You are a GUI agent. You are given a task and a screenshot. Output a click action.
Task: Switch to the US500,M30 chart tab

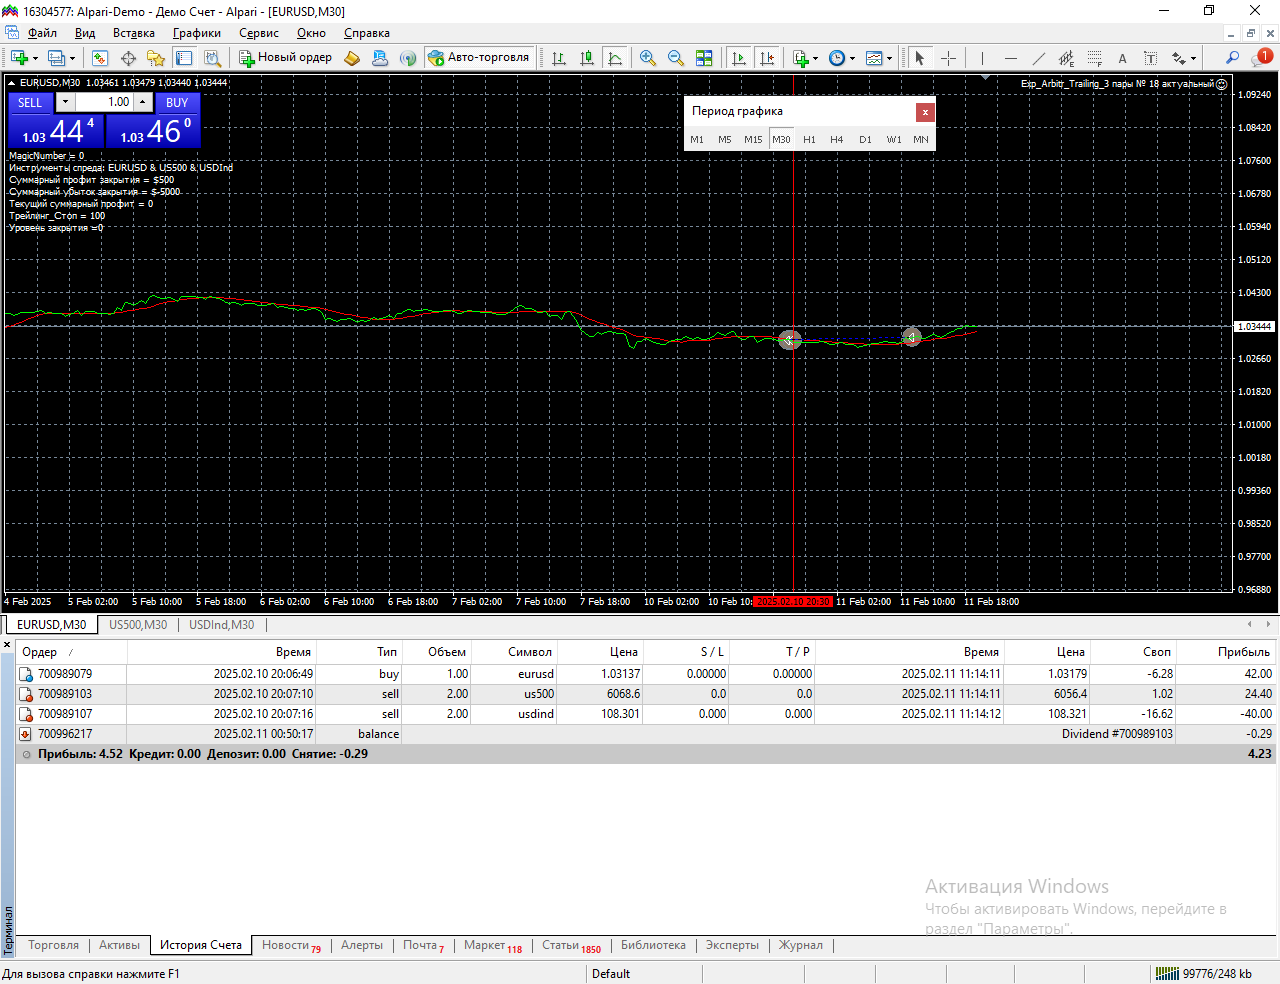point(138,625)
